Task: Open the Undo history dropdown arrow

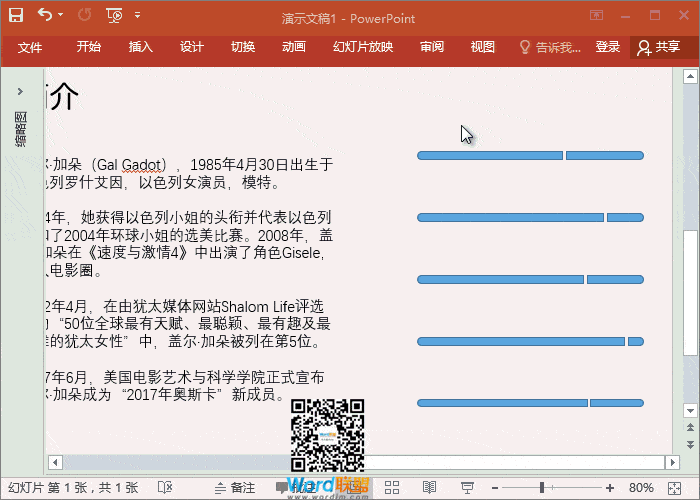Action: point(61,15)
